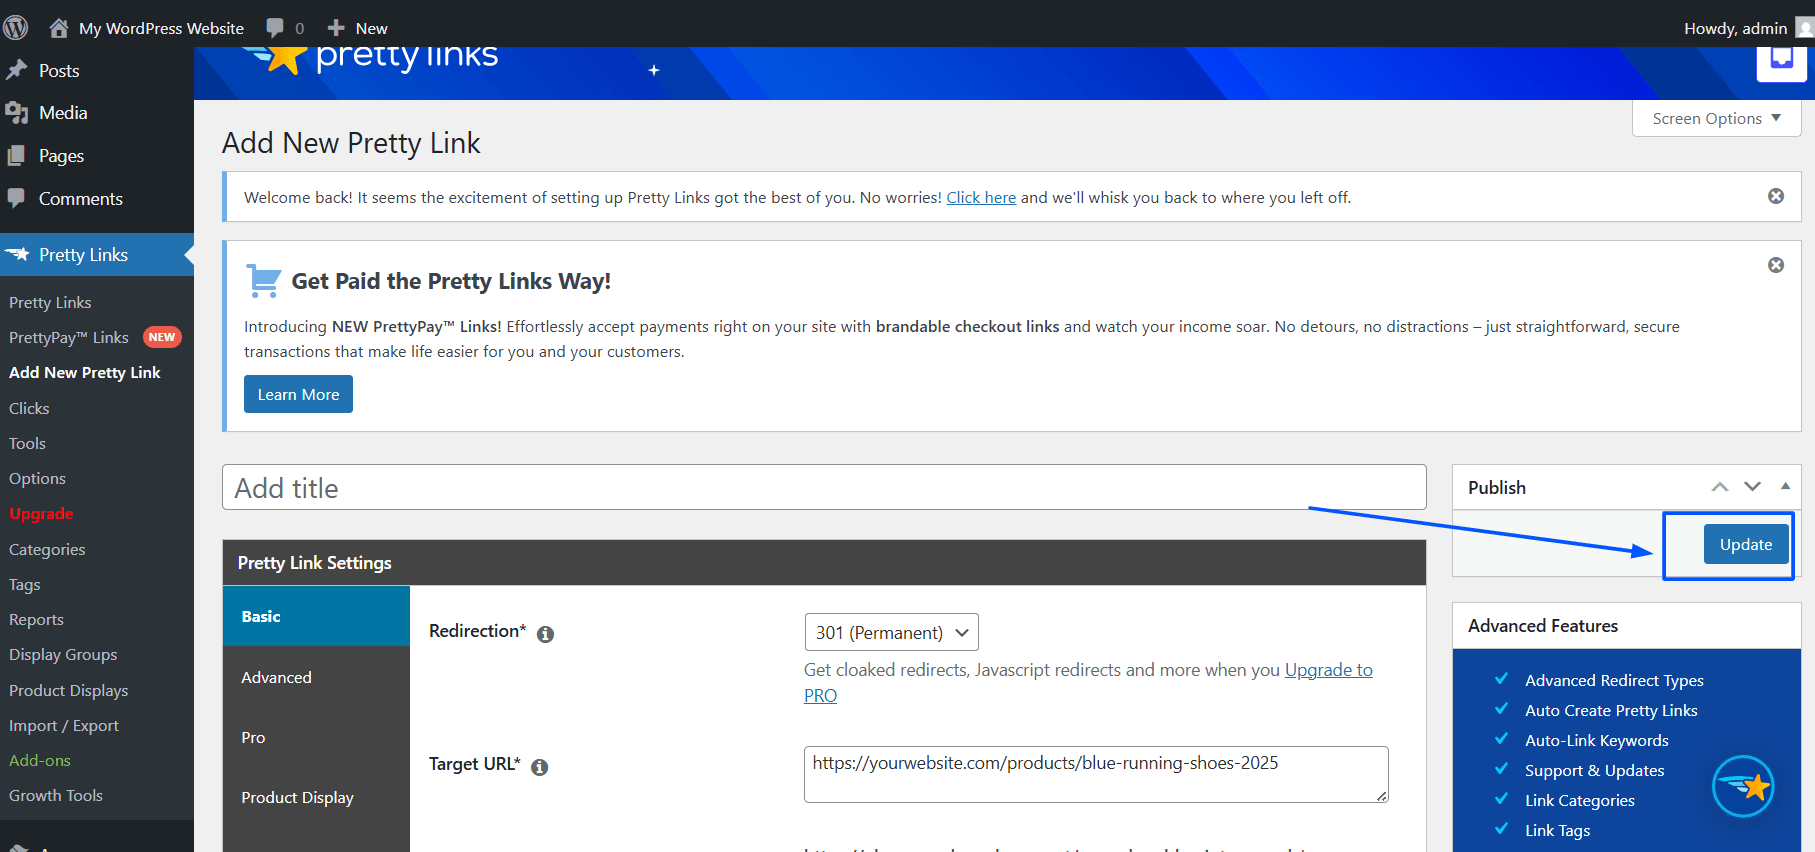
Task: Click Auto-Link Keywords feature text
Action: 1597,740
